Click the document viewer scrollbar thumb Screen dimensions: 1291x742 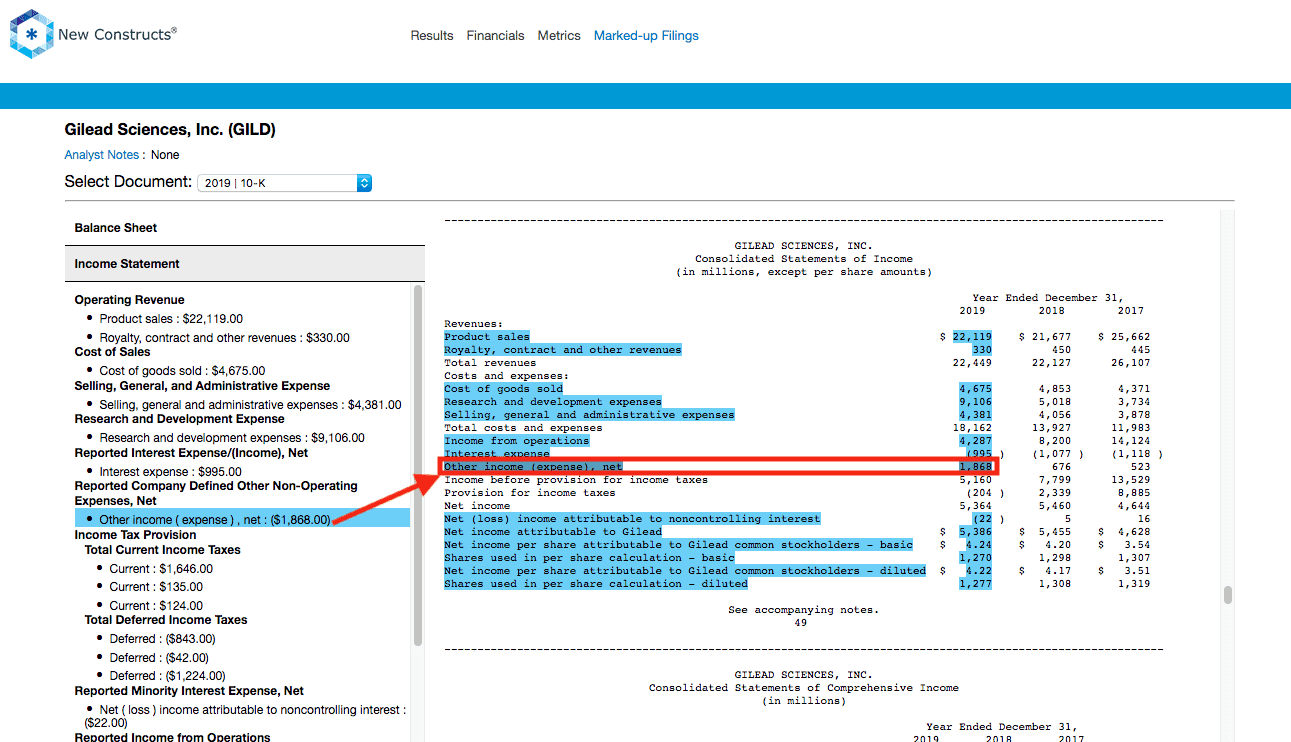[1227, 595]
